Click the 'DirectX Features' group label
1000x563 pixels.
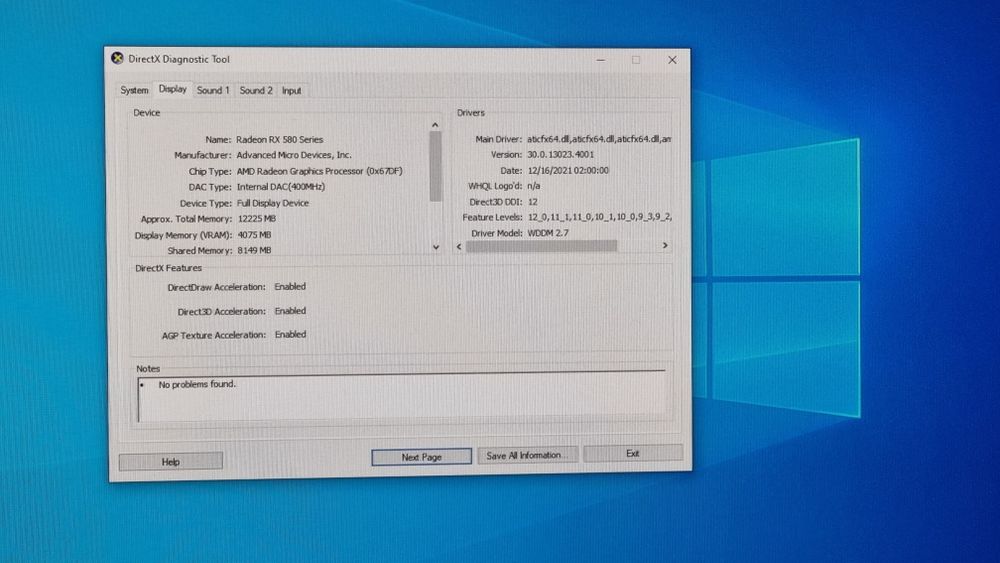pyautogui.click(x=168, y=268)
